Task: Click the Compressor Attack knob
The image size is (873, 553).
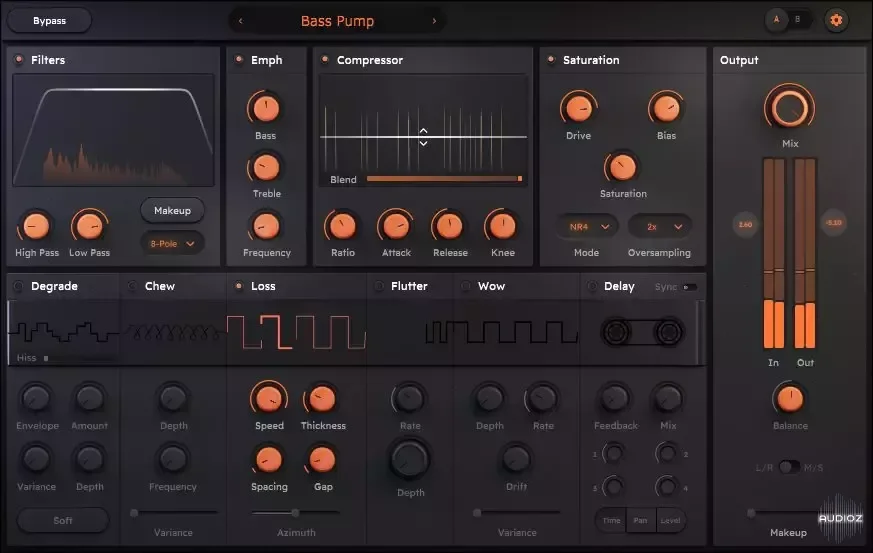Action: coord(396,226)
